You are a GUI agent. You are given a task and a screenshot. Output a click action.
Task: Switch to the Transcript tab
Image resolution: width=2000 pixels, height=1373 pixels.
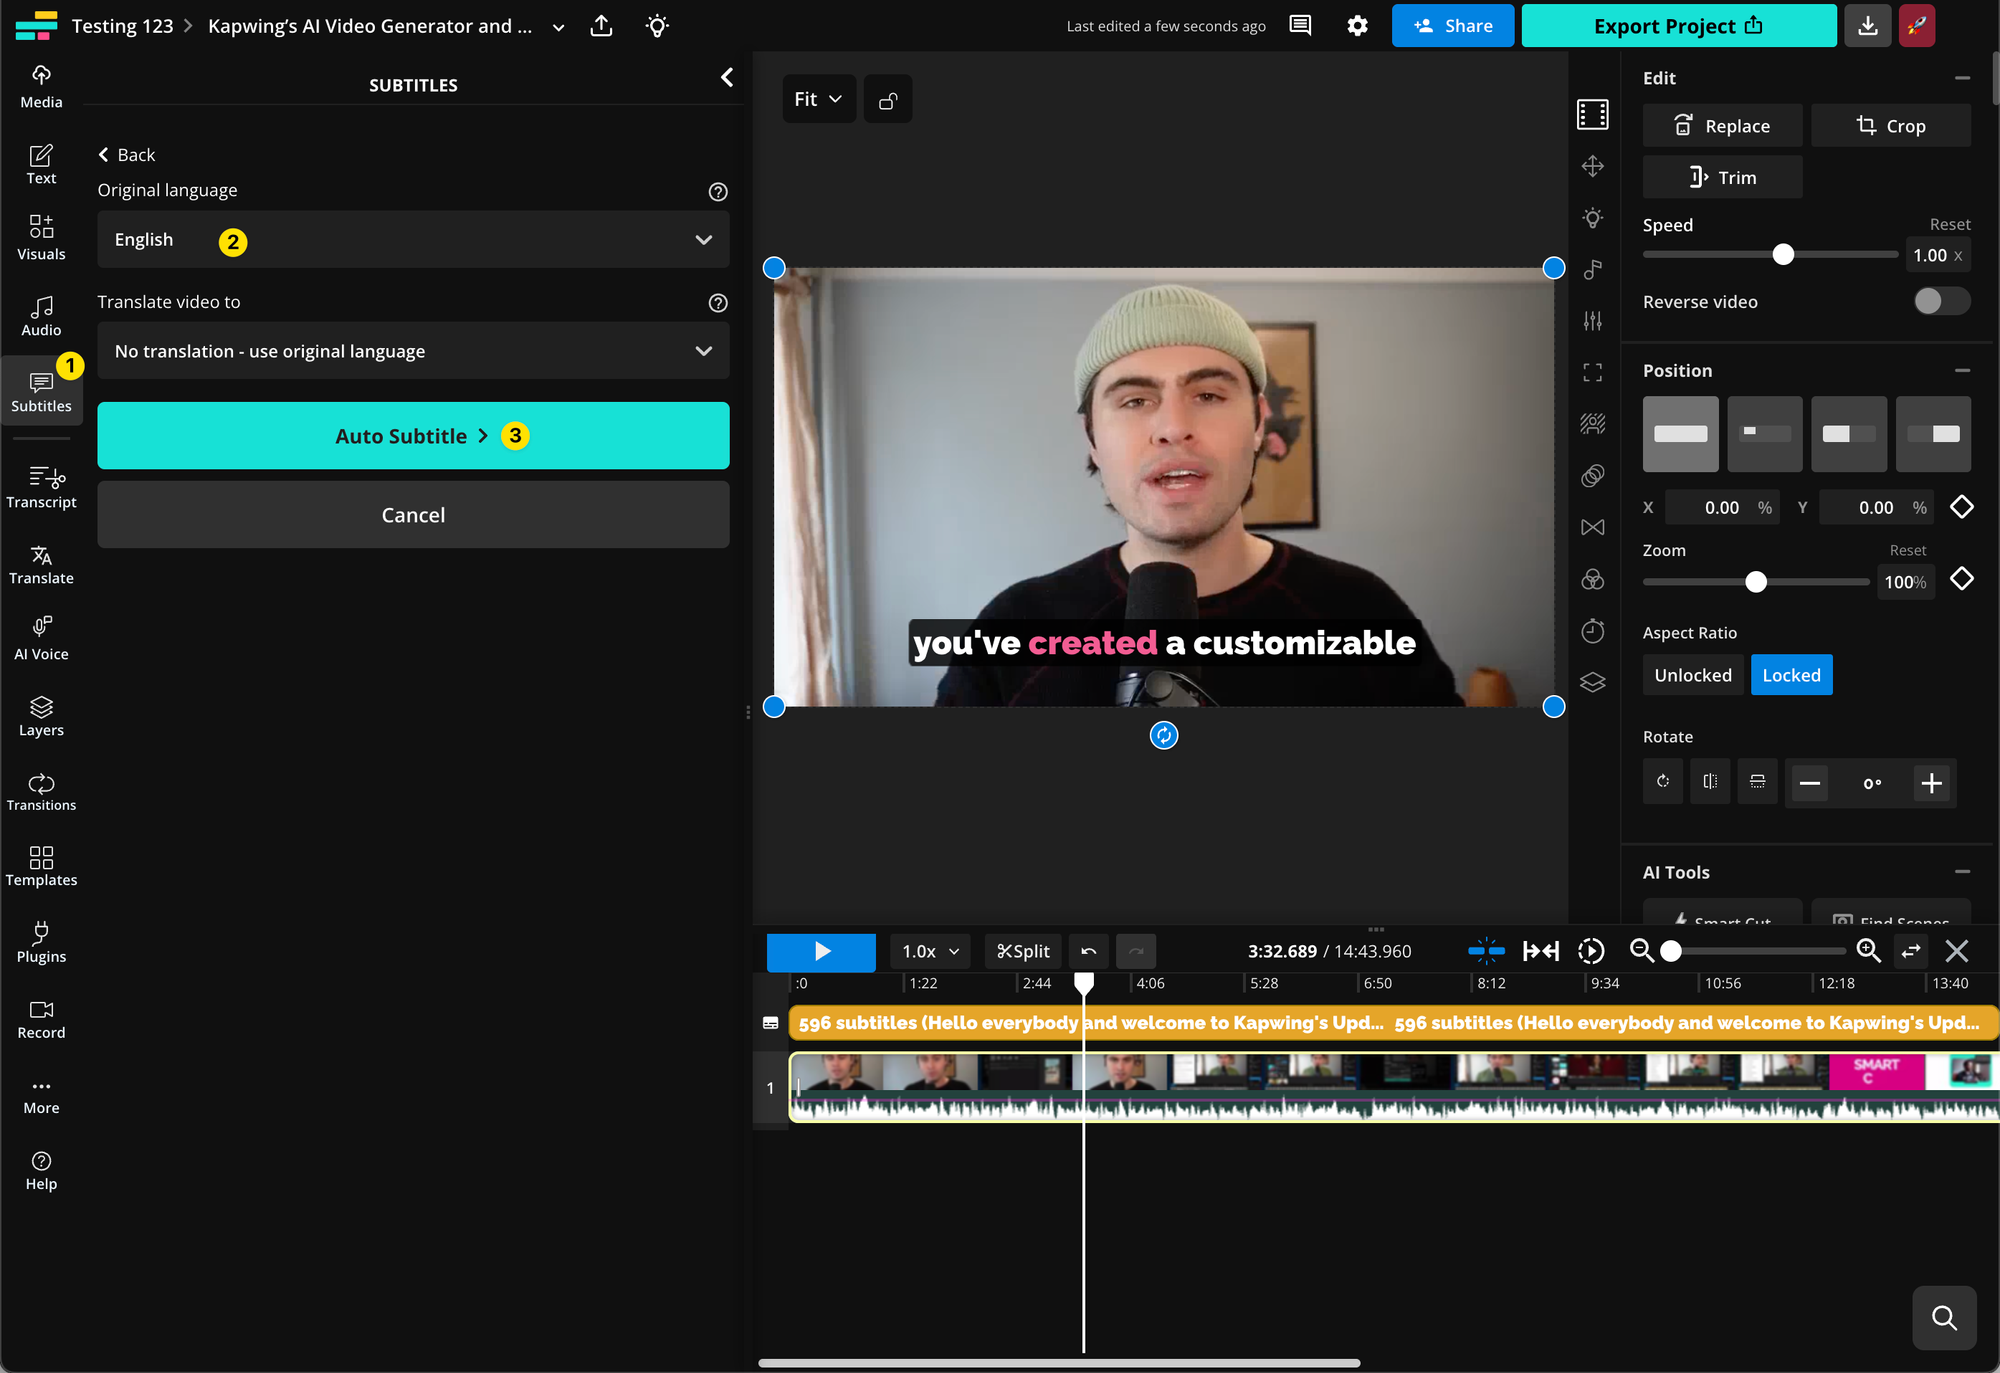(x=41, y=487)
